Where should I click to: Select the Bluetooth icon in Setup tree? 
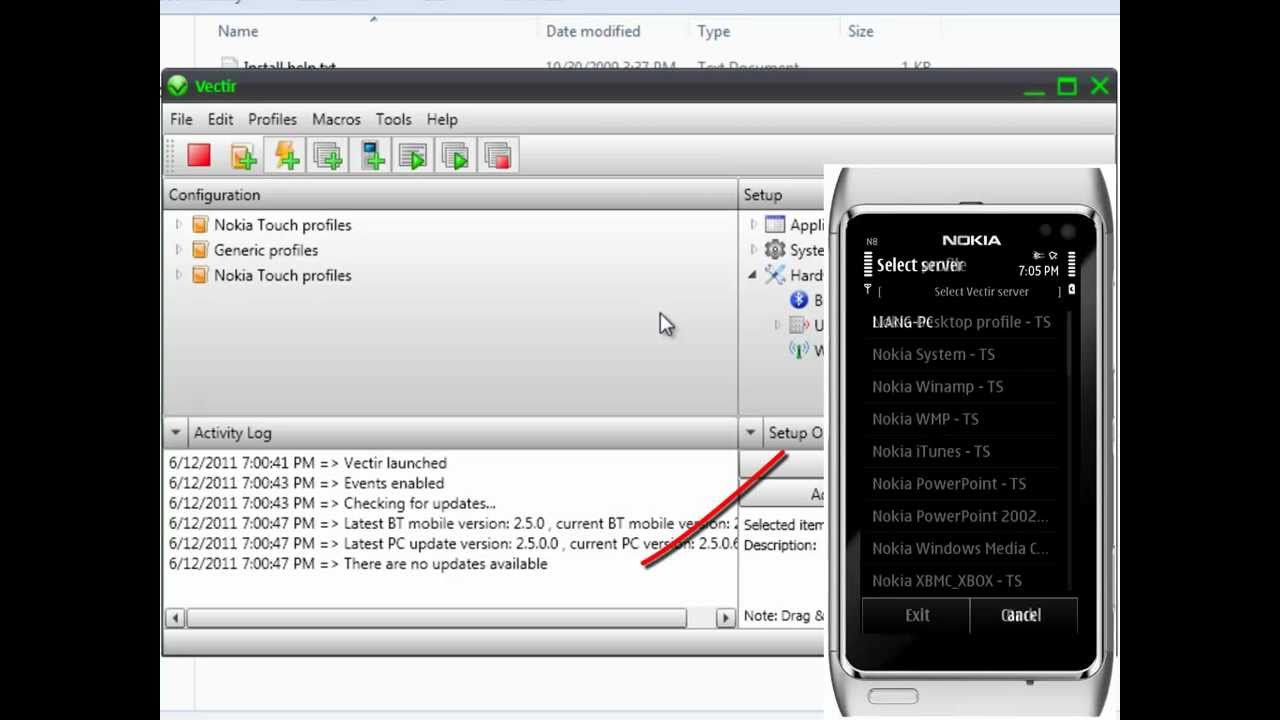point(799,299)
